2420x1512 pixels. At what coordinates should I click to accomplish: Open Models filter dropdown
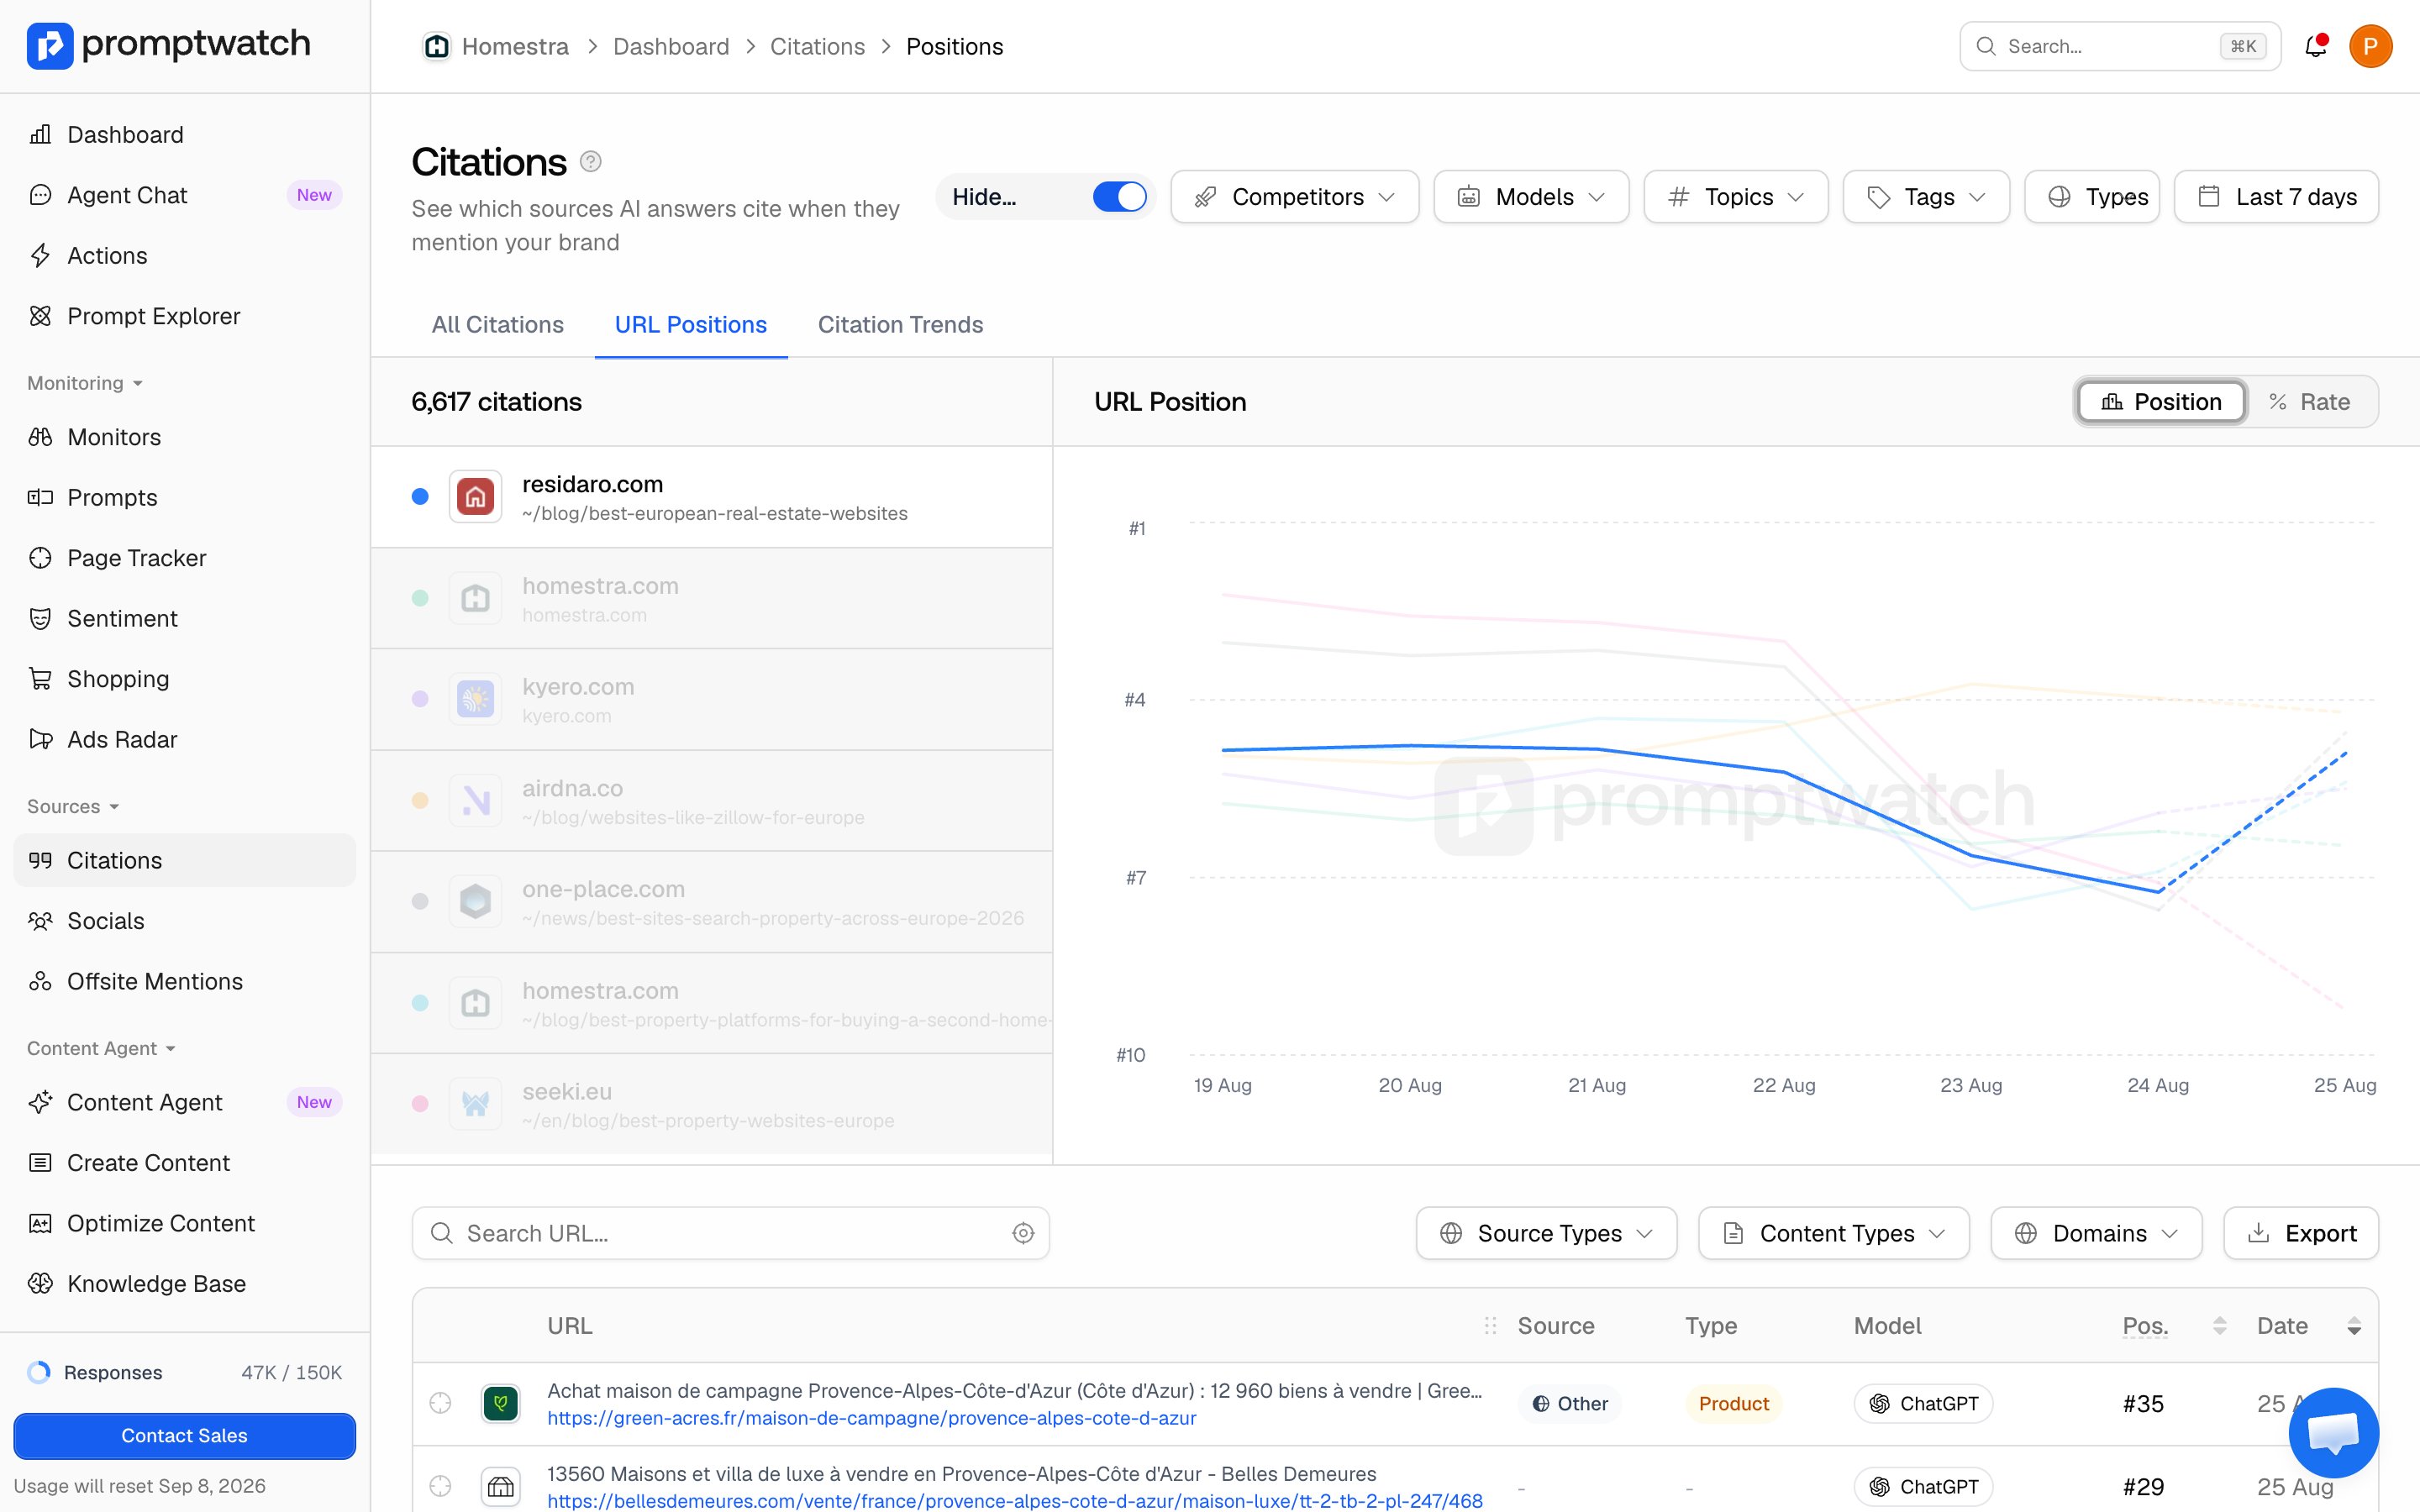tap(1531, 197)
